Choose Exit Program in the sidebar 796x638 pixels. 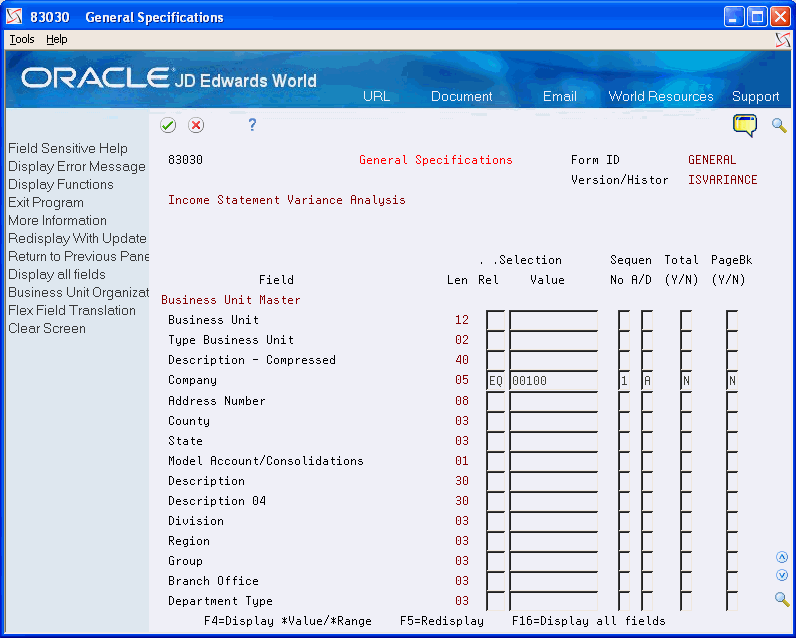coord(46,203)
